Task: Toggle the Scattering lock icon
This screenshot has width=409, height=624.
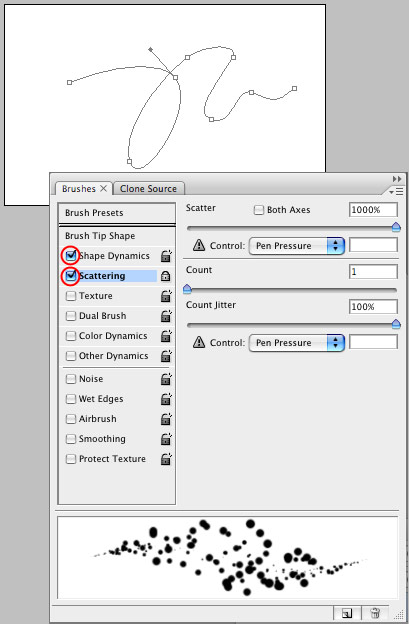Action: (x=165, y=276)
